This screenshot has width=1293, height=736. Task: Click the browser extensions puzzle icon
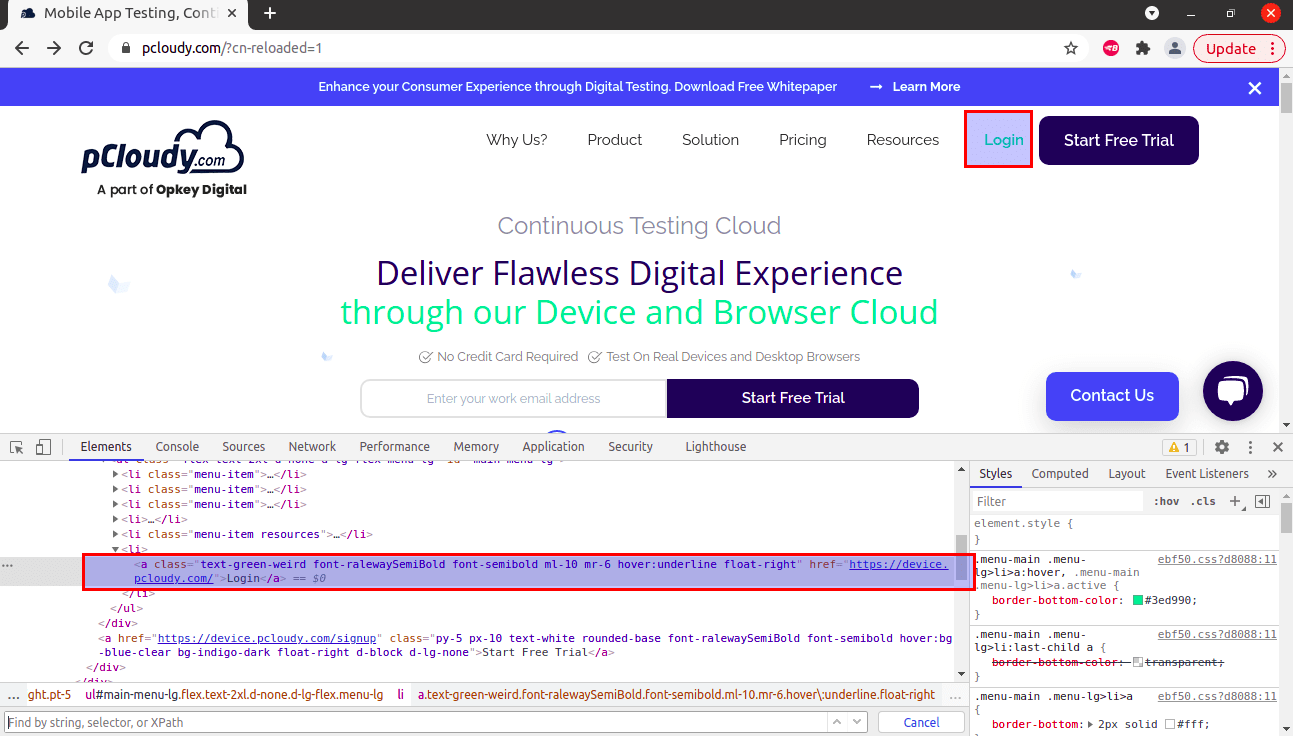tap(1142, 47)
